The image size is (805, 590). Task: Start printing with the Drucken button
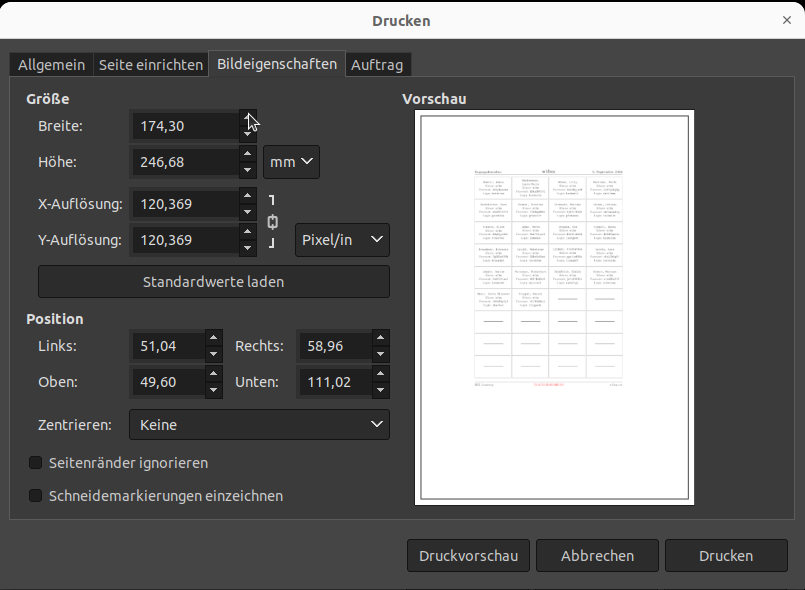tap(726, 555)
